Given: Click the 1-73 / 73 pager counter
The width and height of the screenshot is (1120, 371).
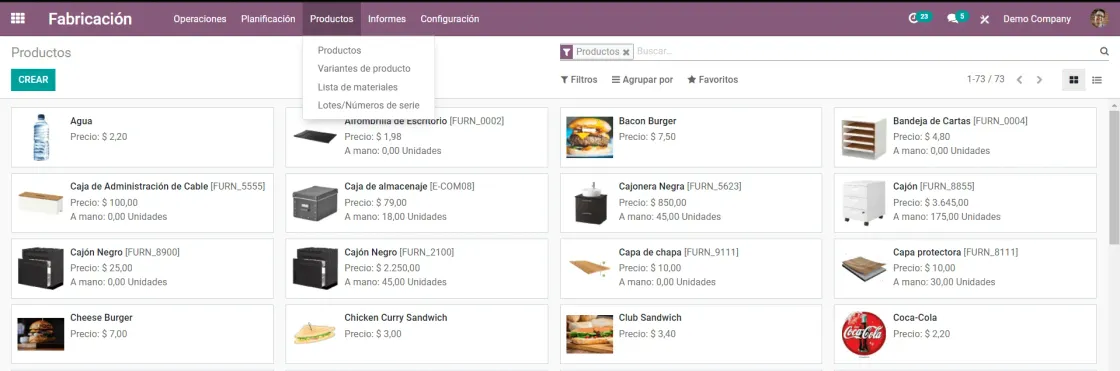Looking at the screenshot, I should 985,79.
